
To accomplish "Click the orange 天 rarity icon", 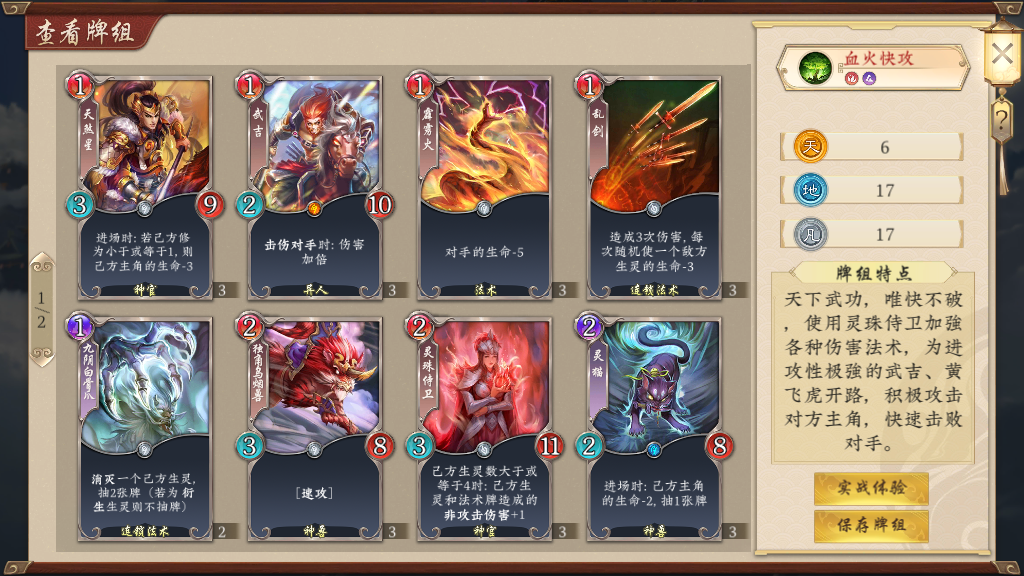I will (810, 146).
